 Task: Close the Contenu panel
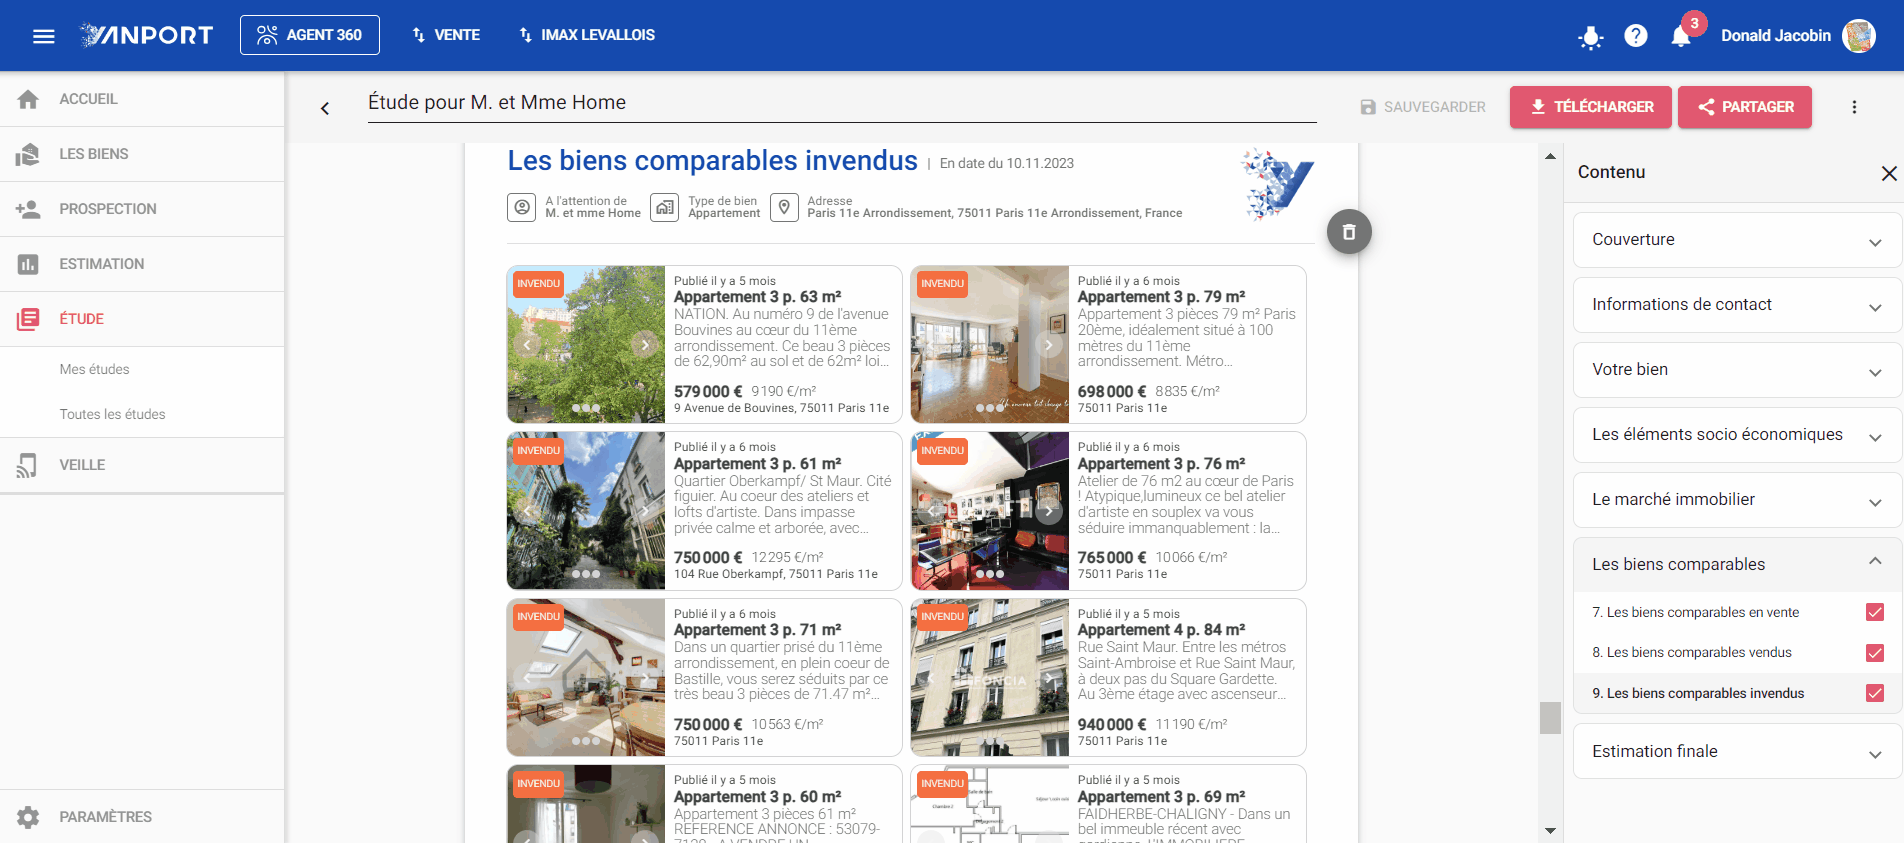coord(1889,173)
